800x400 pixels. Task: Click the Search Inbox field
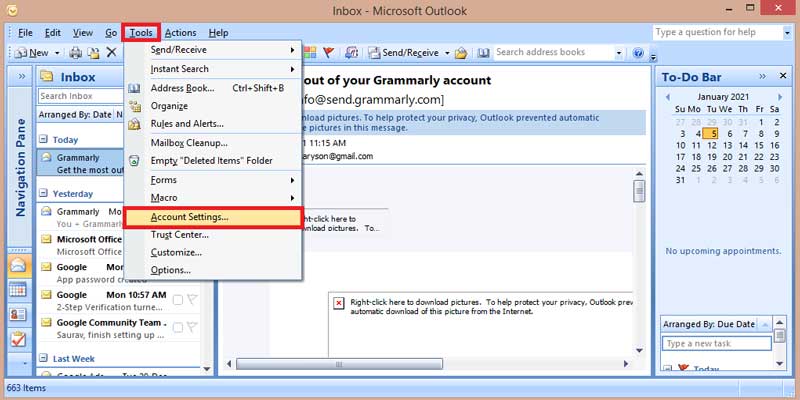[x=82, y=96]
